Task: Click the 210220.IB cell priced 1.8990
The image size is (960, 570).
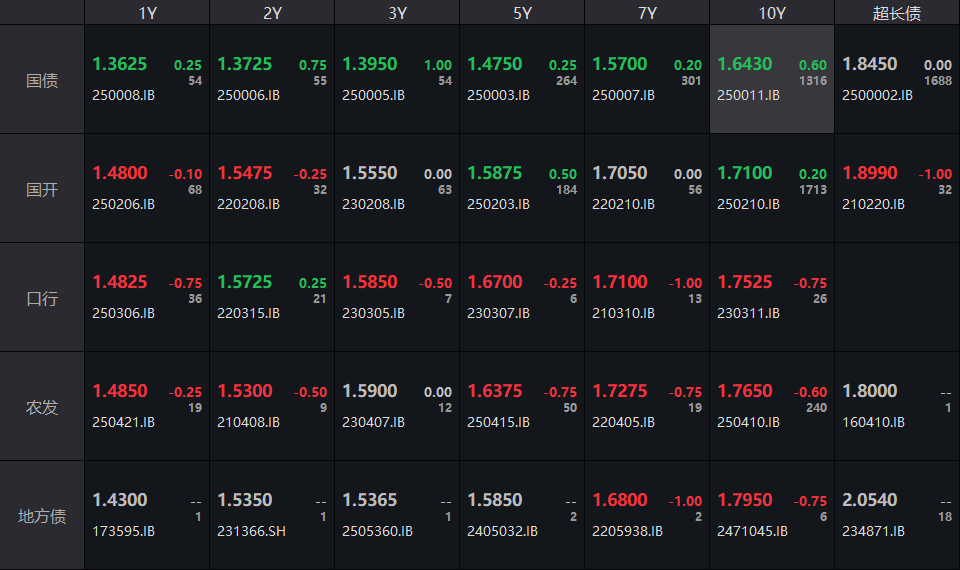Action: (x=897, y=189)
